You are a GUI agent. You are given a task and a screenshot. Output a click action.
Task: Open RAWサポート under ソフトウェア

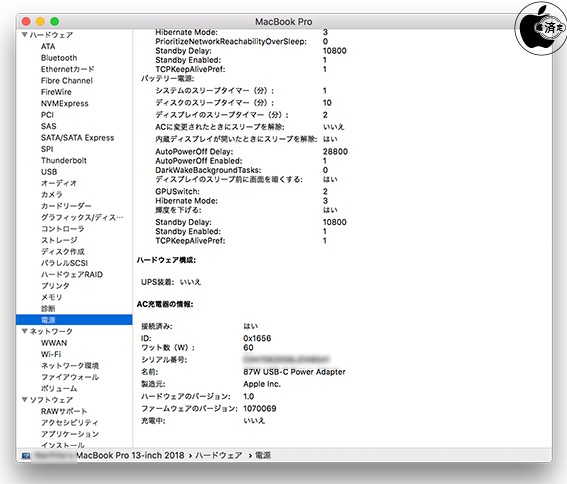click(64, 411)
